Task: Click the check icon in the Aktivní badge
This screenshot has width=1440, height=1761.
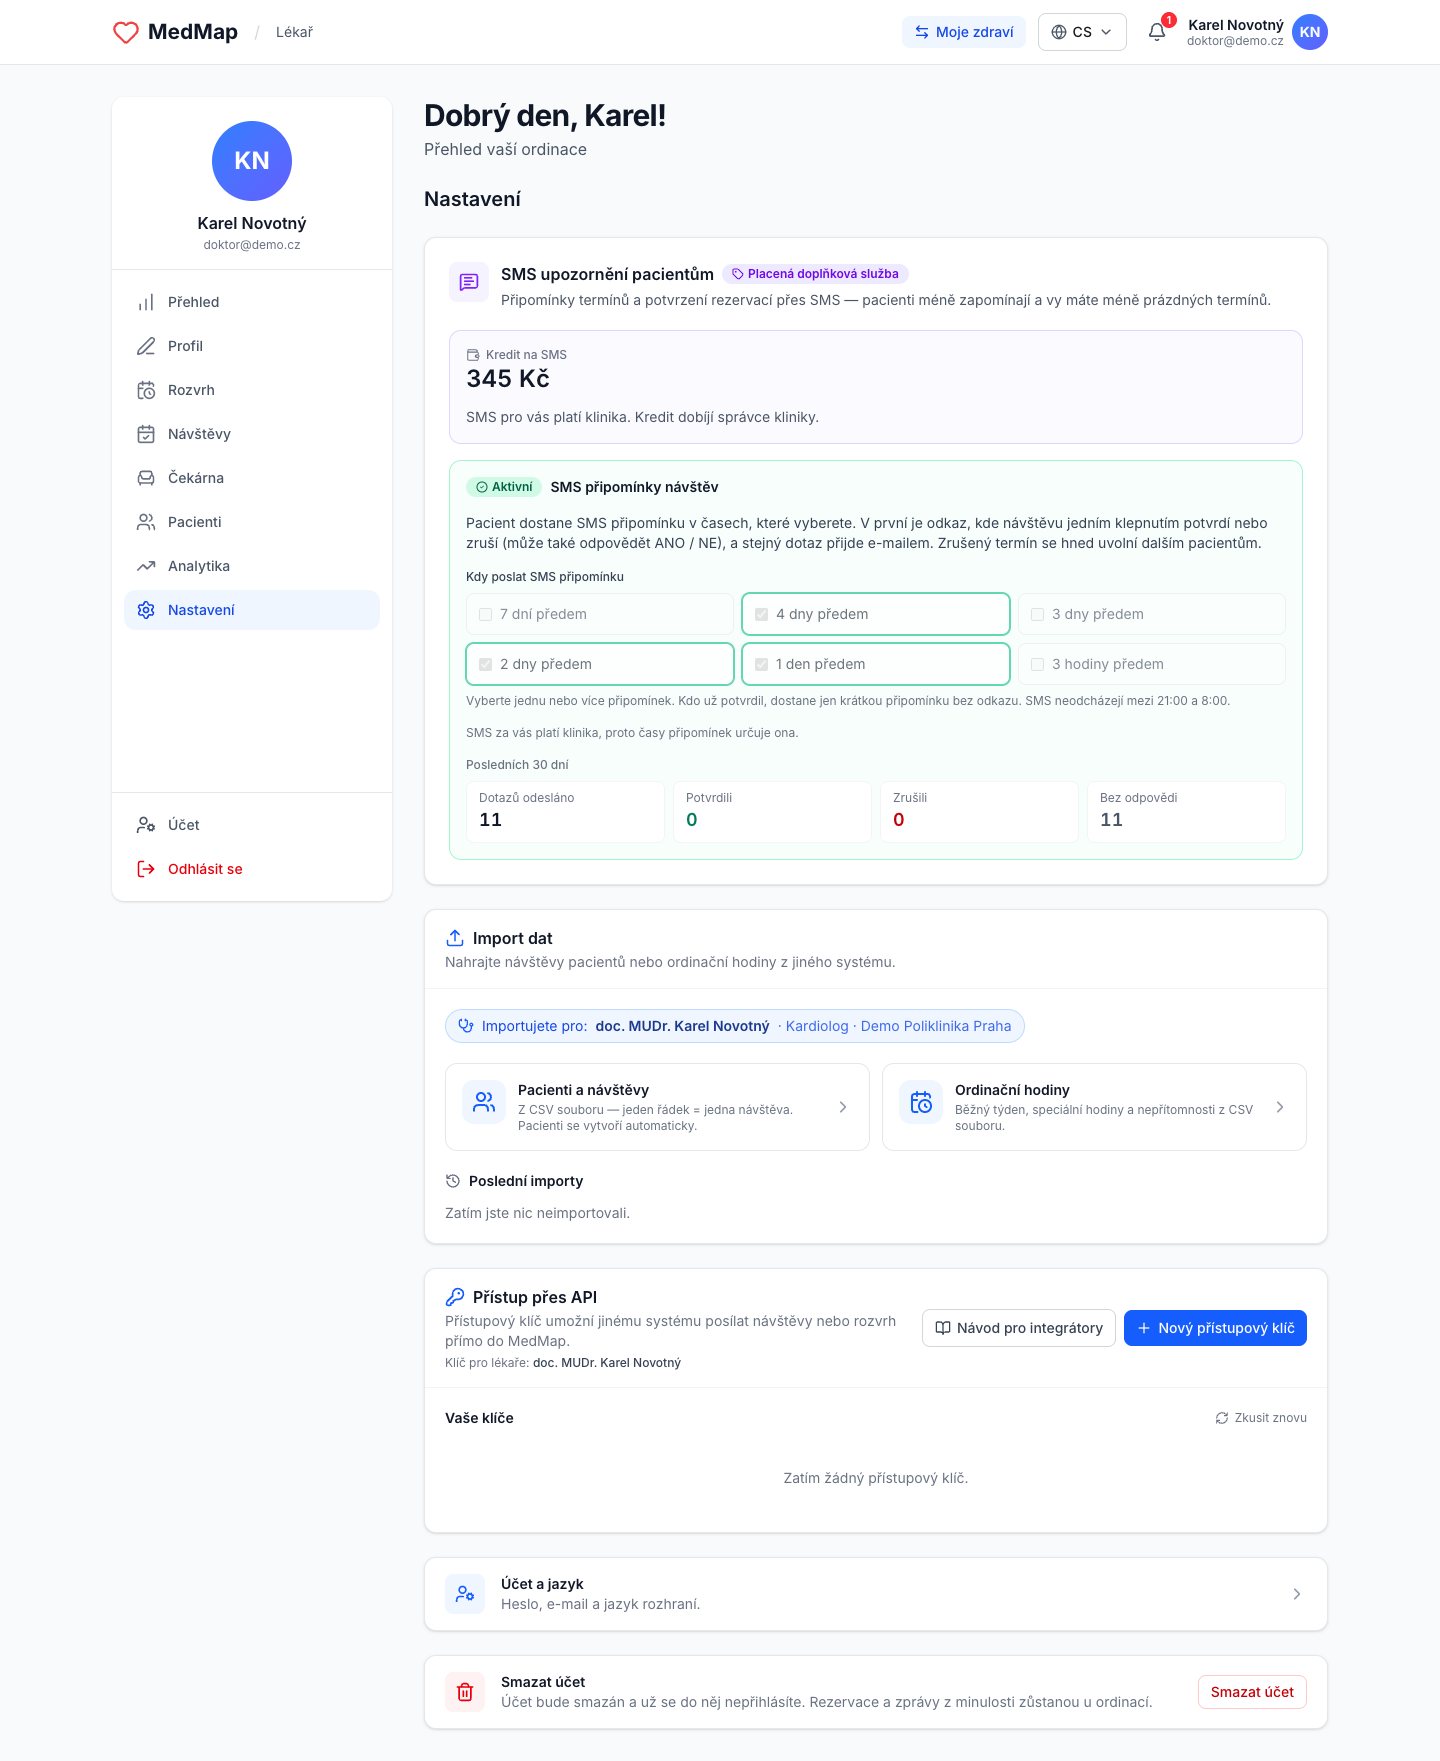Action: (x=482, y=487)
